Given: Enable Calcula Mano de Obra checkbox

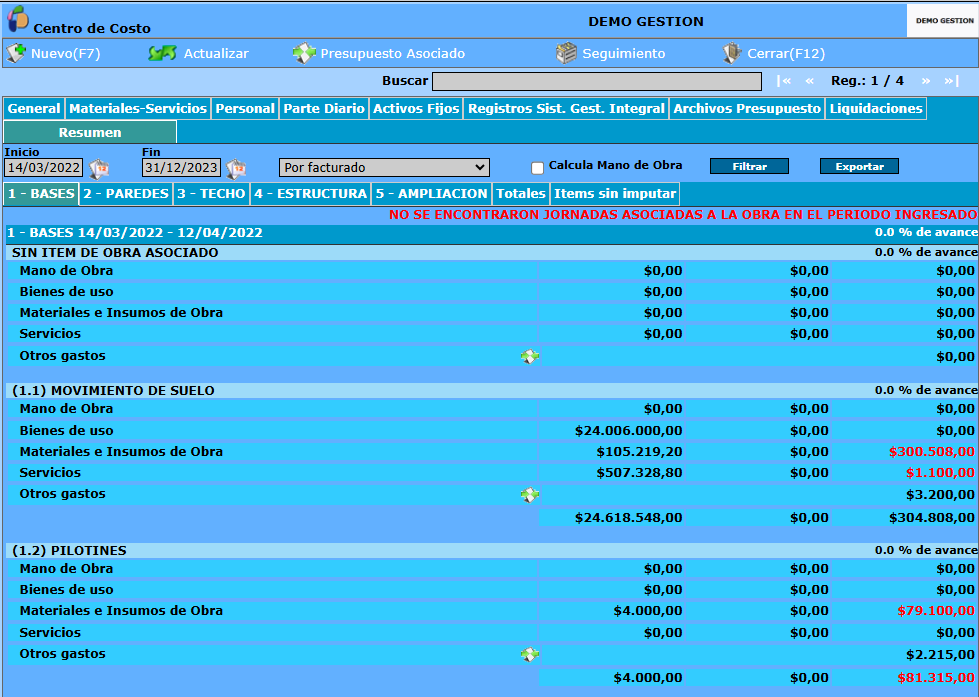Looking at the screenshot, I should coord(538,168).
